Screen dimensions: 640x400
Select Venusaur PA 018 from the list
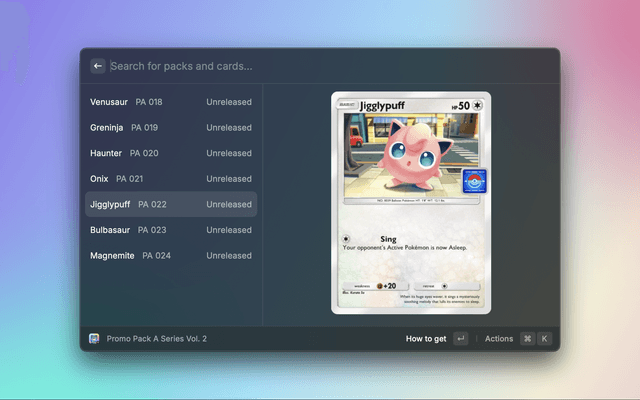[170, 102]
